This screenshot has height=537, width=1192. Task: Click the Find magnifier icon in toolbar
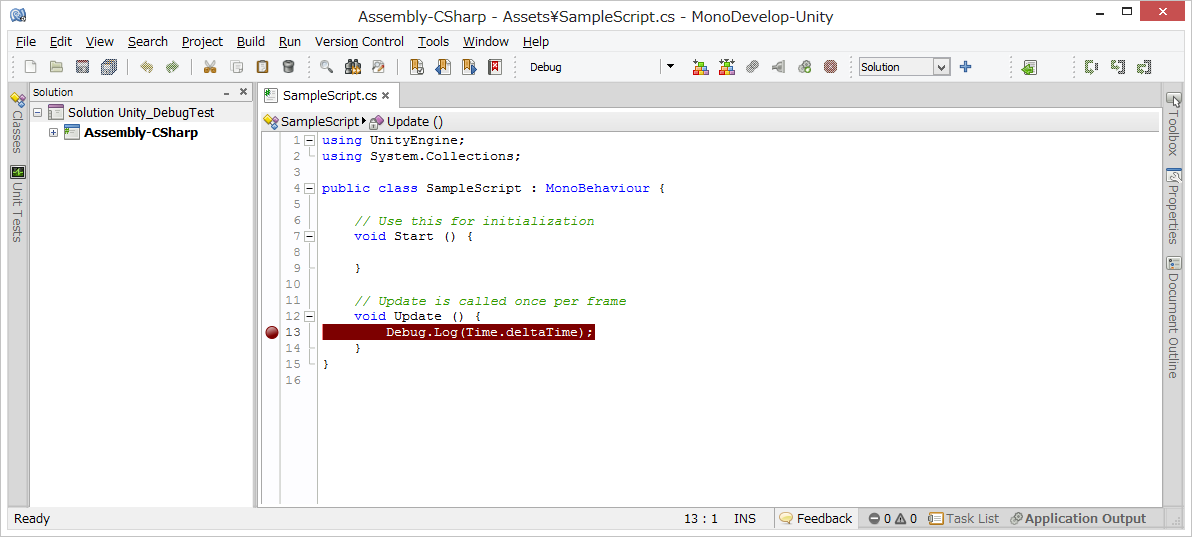click(326, 67)
